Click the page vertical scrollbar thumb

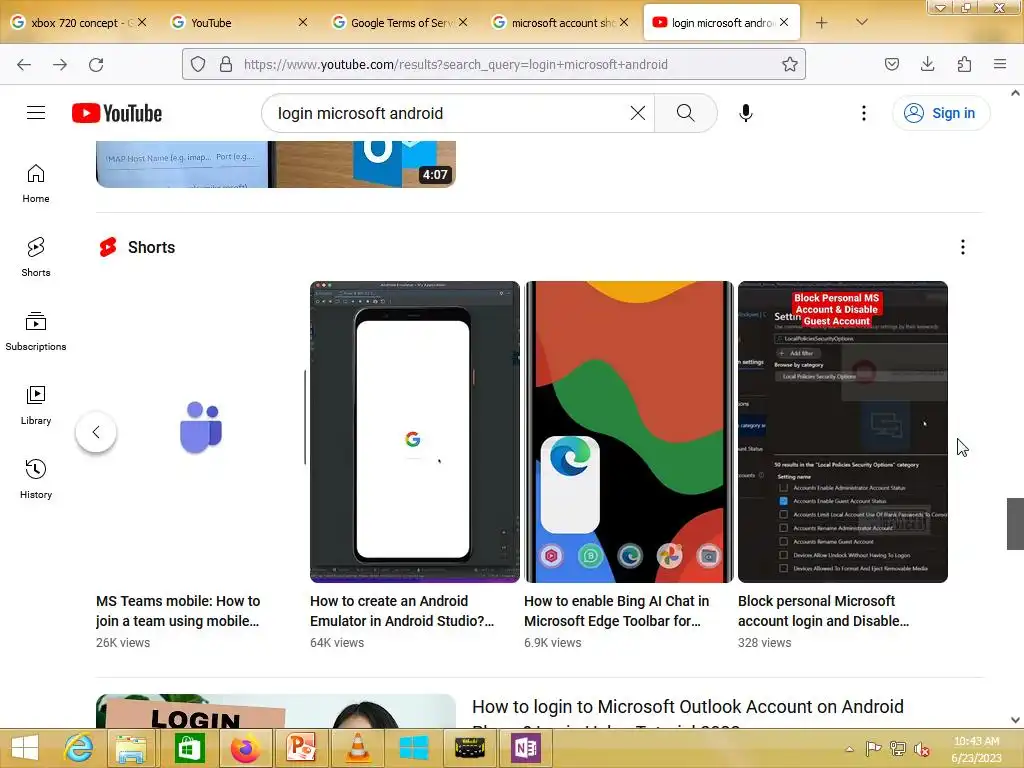click(x=1016, y=524)
